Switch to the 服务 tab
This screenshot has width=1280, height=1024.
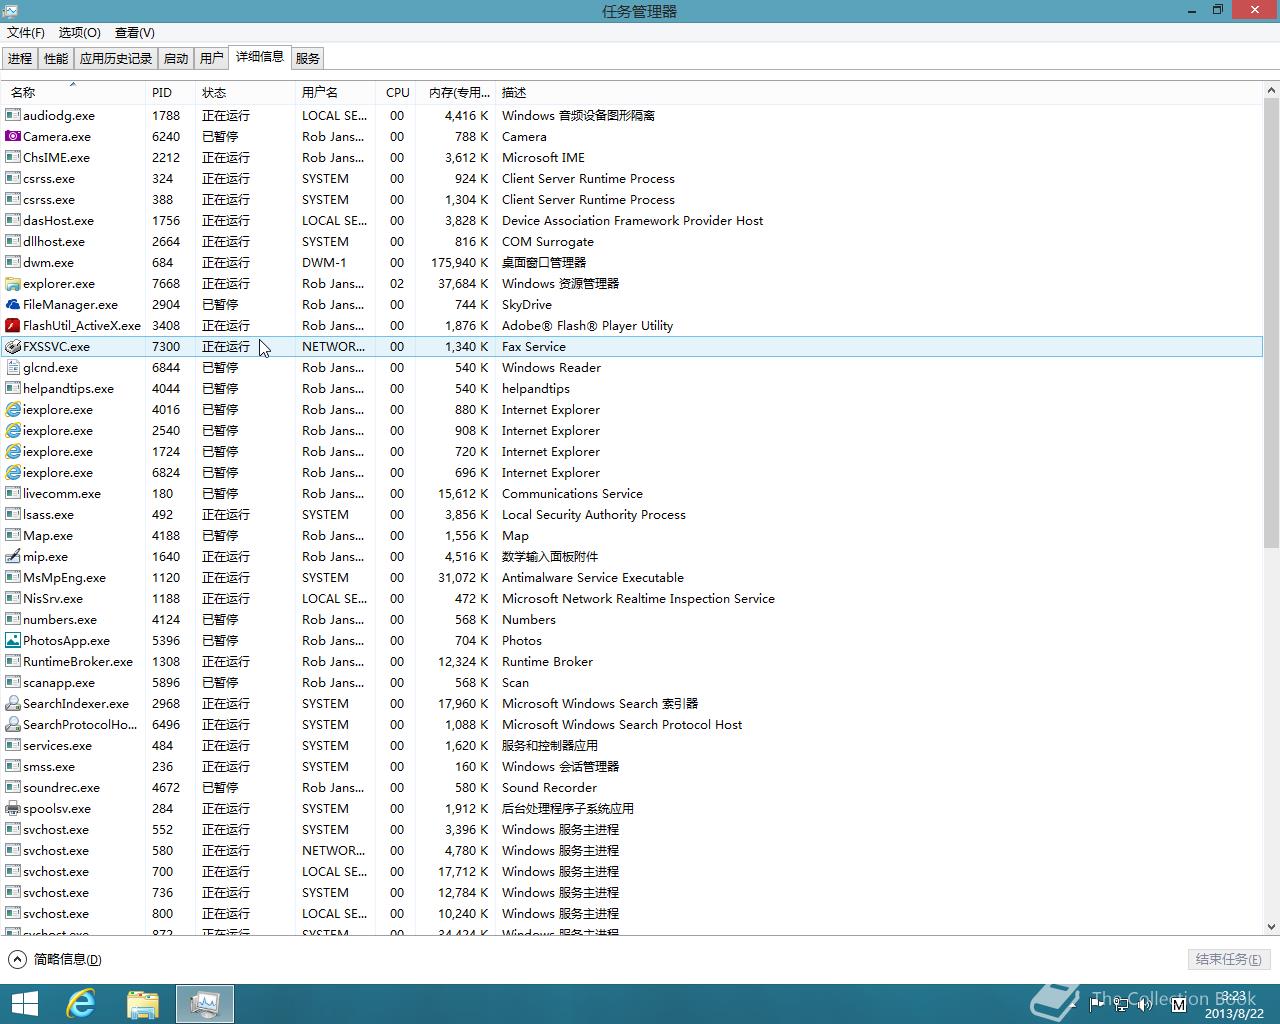pyautogui.click(x=308, y=58)
